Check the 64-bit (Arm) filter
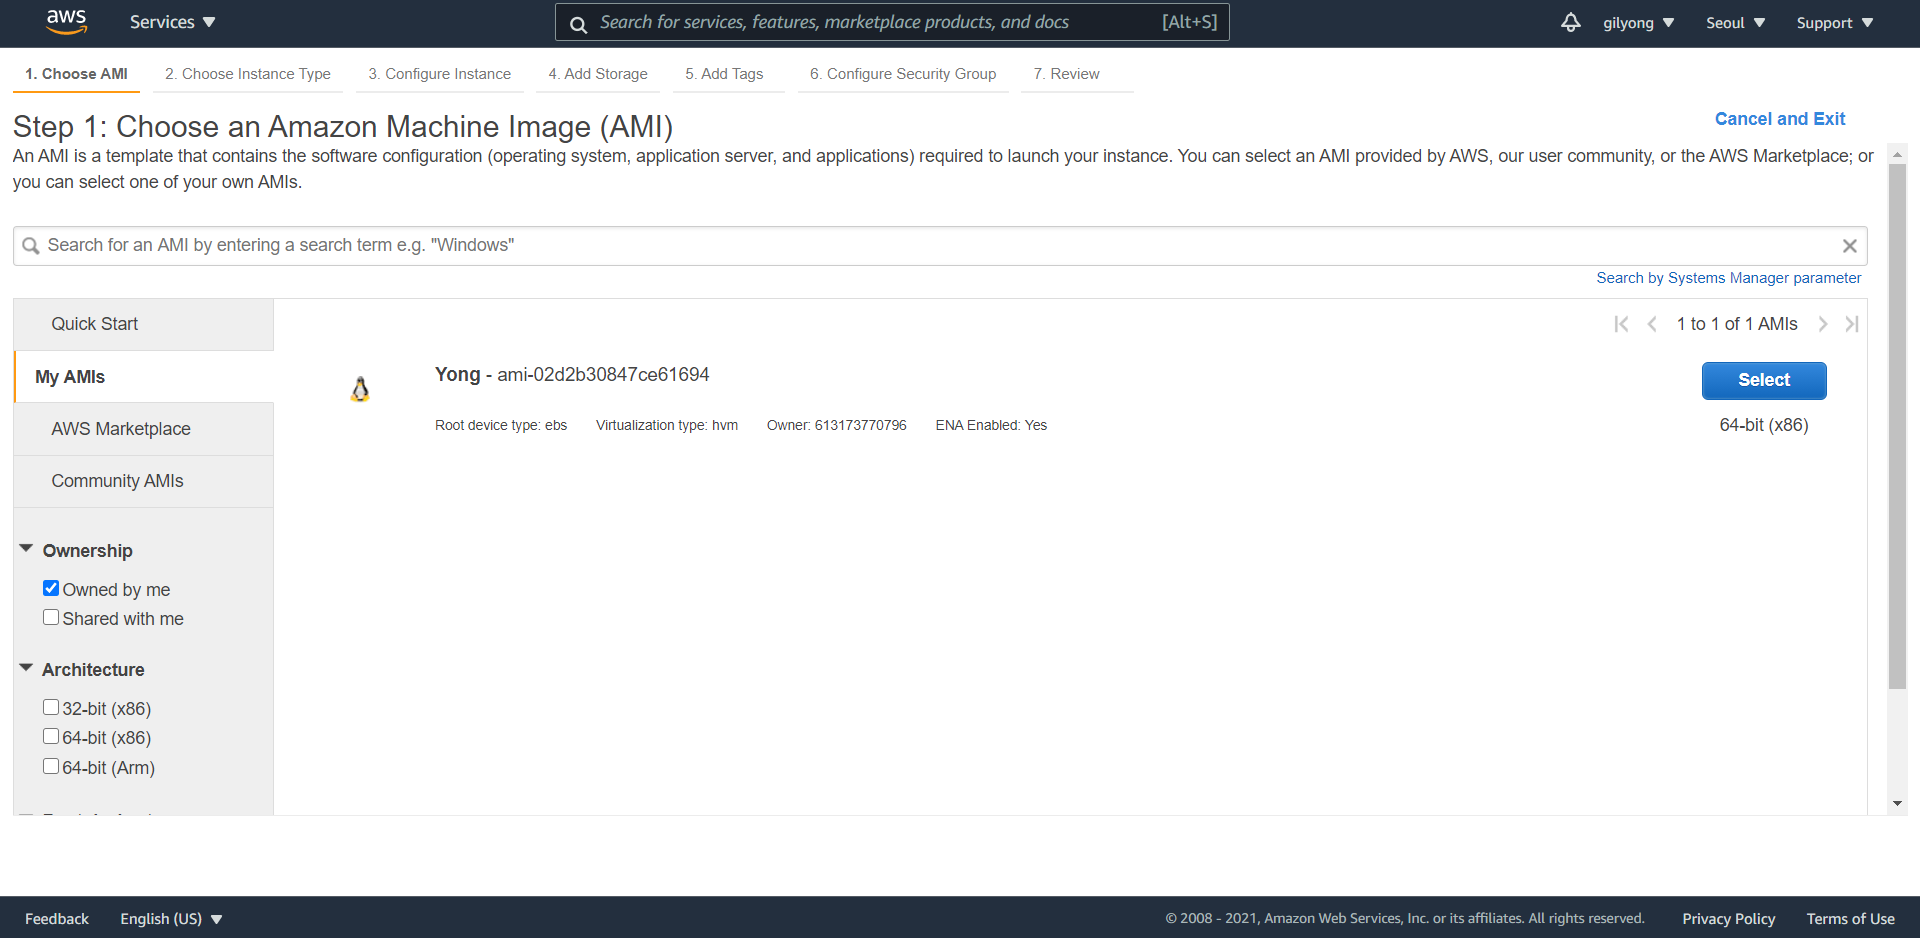This screenshot has height=938, width=1920. click(x=51, y=766)
